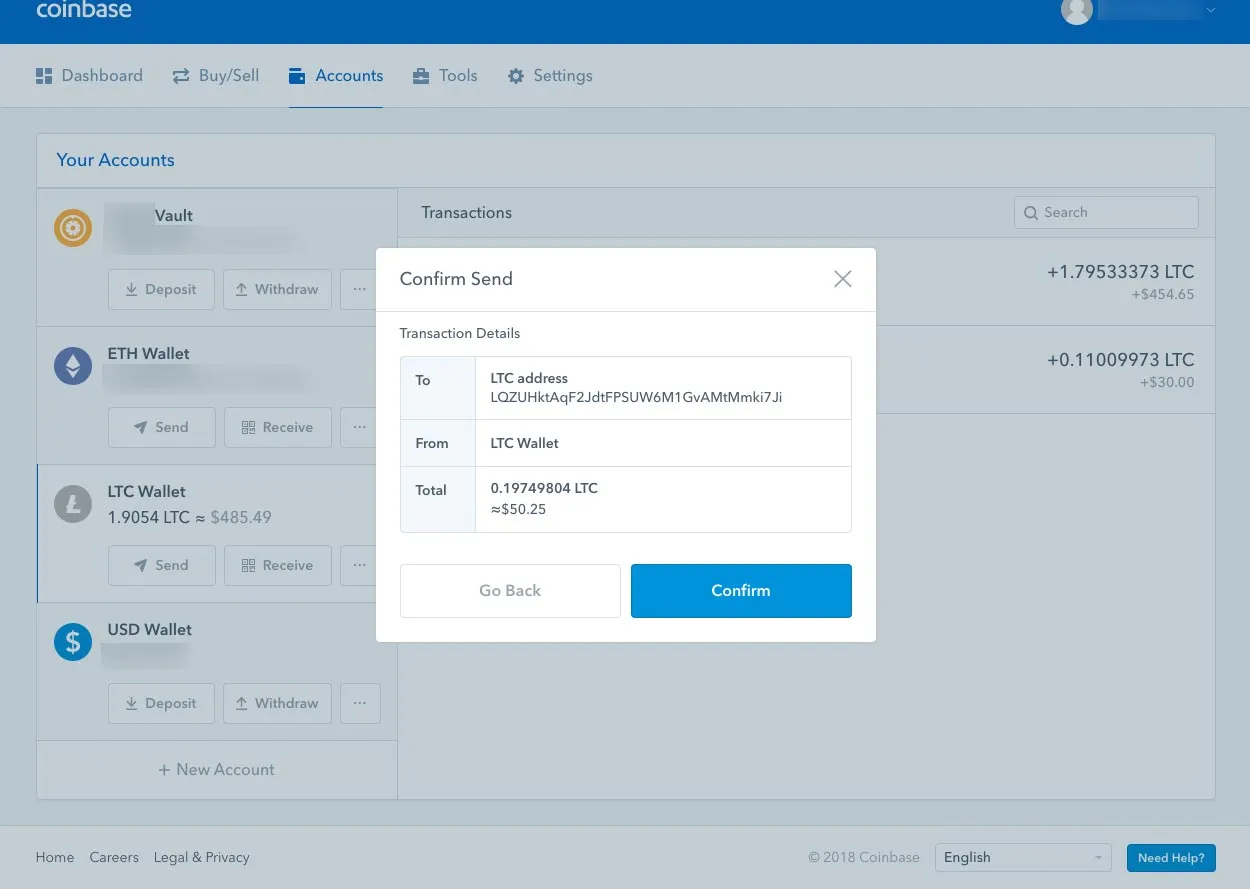
Task: Click the USD Wallet dollar icon
Action: click(x=73, y=643)
